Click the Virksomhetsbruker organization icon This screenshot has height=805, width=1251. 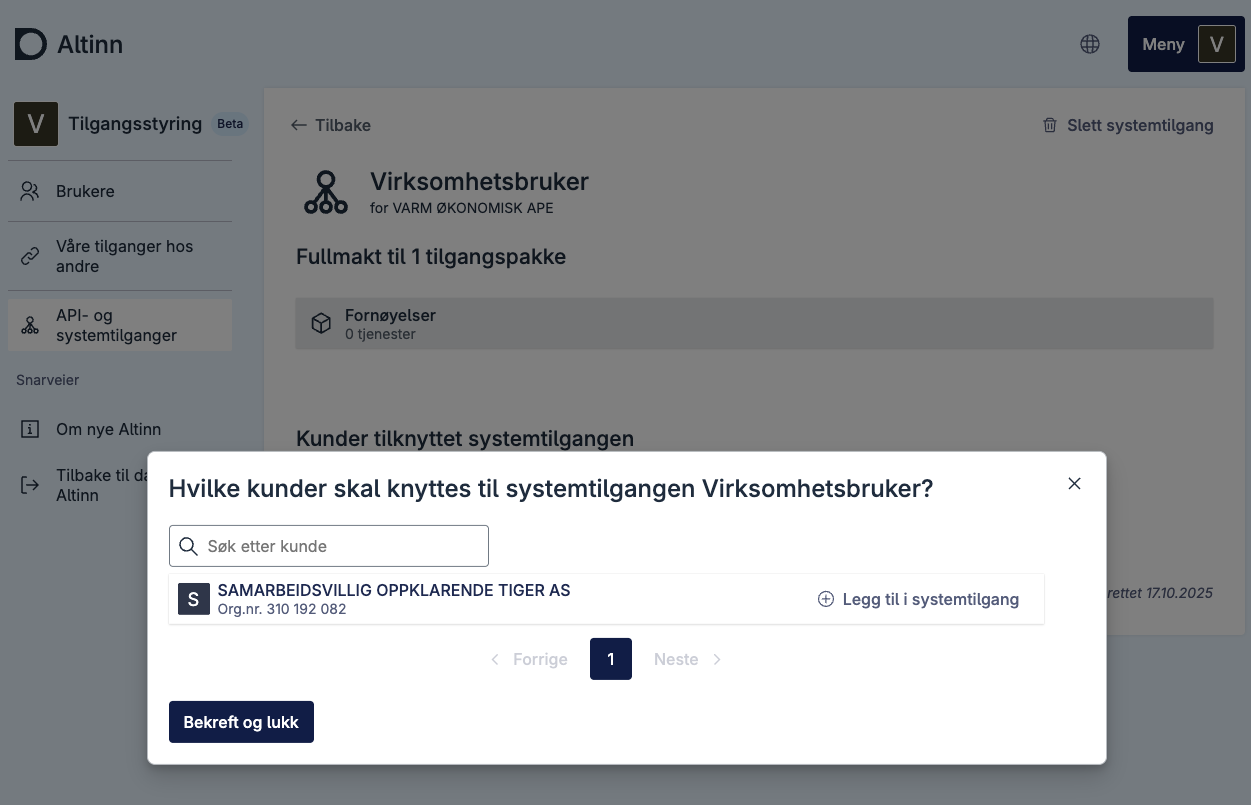click(x=326, y=192)
